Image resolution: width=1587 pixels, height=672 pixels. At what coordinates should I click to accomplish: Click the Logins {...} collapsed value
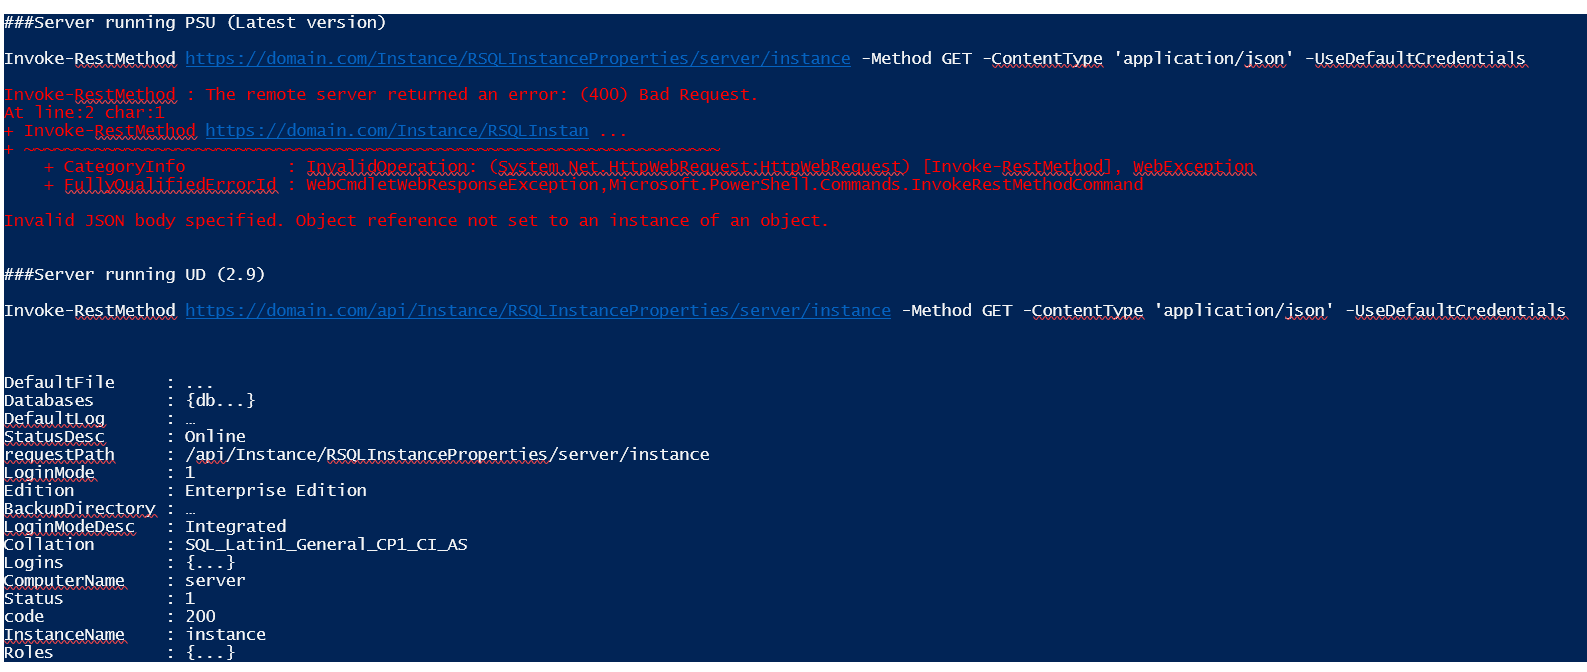tap(210, 562)
